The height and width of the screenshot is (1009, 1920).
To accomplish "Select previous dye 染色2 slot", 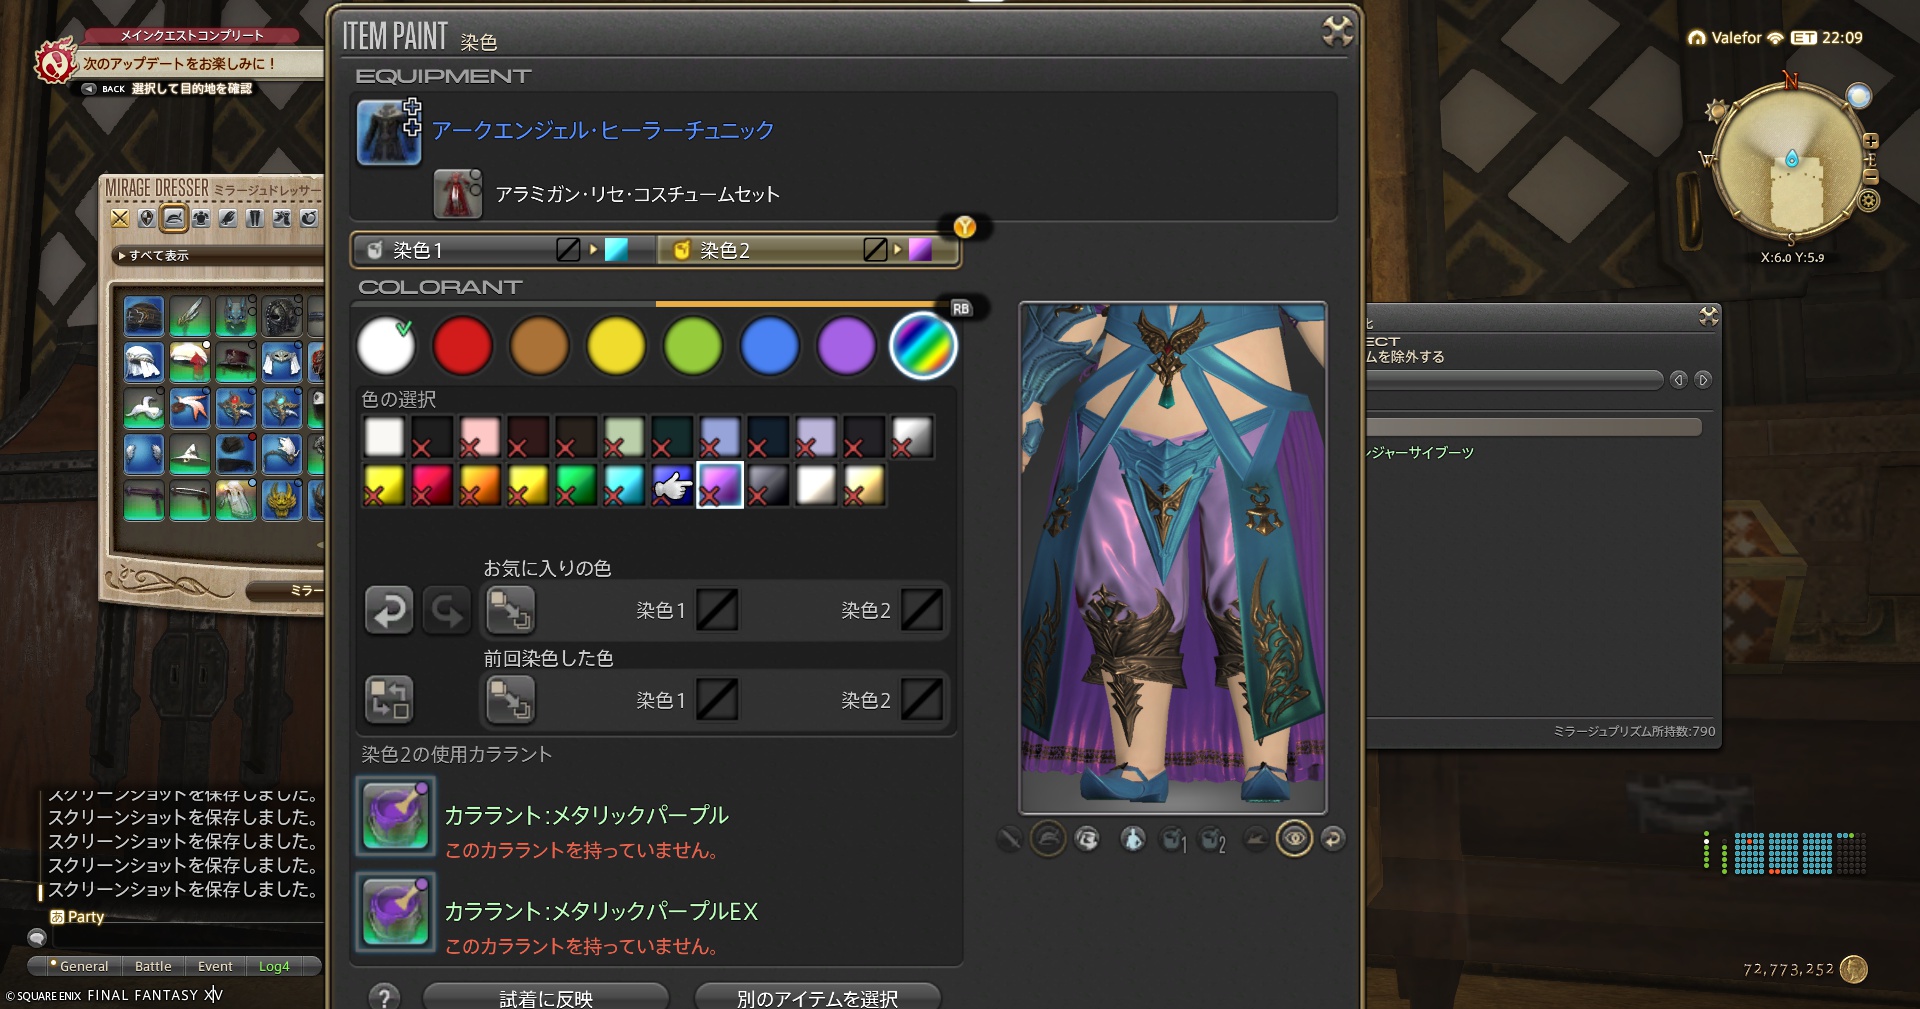I will tap(922, 700).
